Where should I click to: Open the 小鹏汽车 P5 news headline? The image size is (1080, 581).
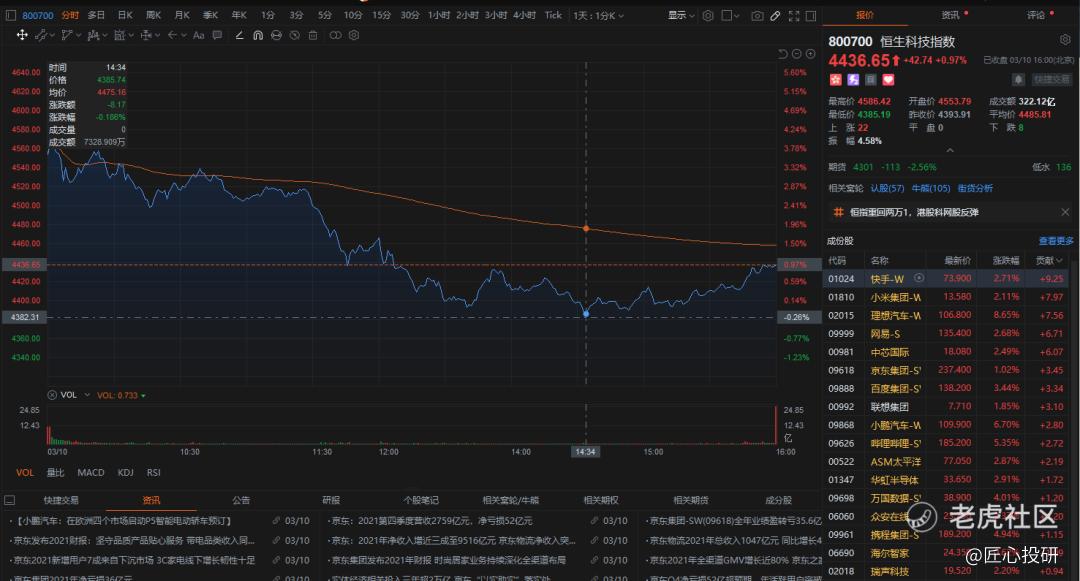tap(123, 520)
